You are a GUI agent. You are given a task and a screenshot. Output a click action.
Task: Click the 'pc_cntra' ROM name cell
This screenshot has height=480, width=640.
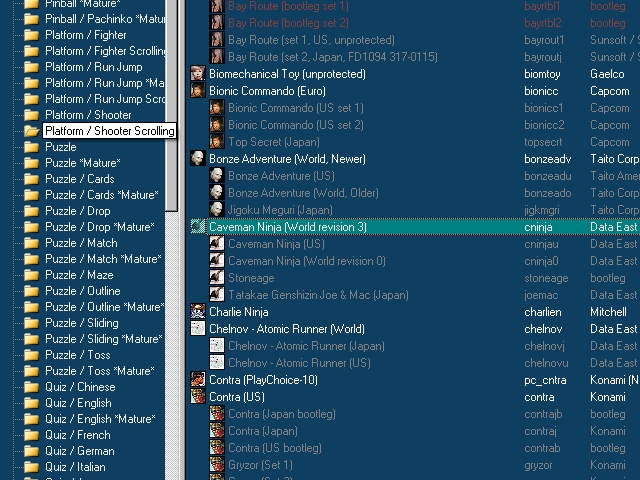coord(545,380)
